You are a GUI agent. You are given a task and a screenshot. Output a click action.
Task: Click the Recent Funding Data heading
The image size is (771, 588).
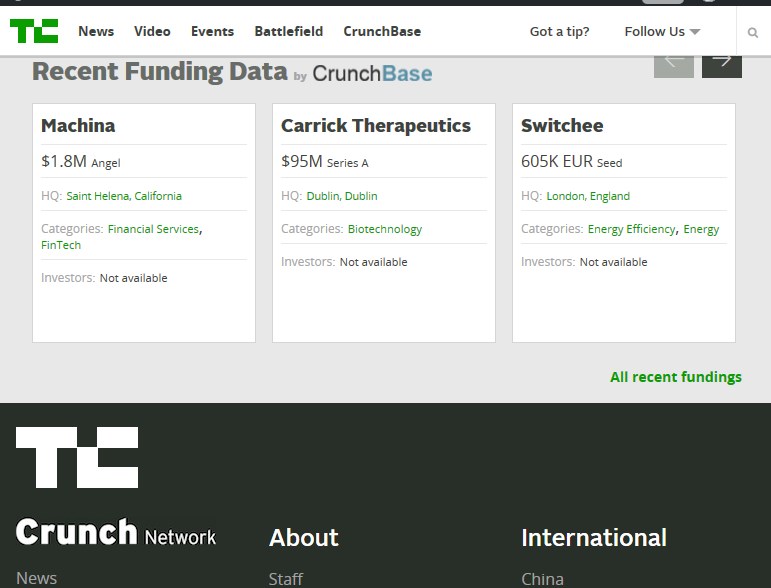[160, 72]
